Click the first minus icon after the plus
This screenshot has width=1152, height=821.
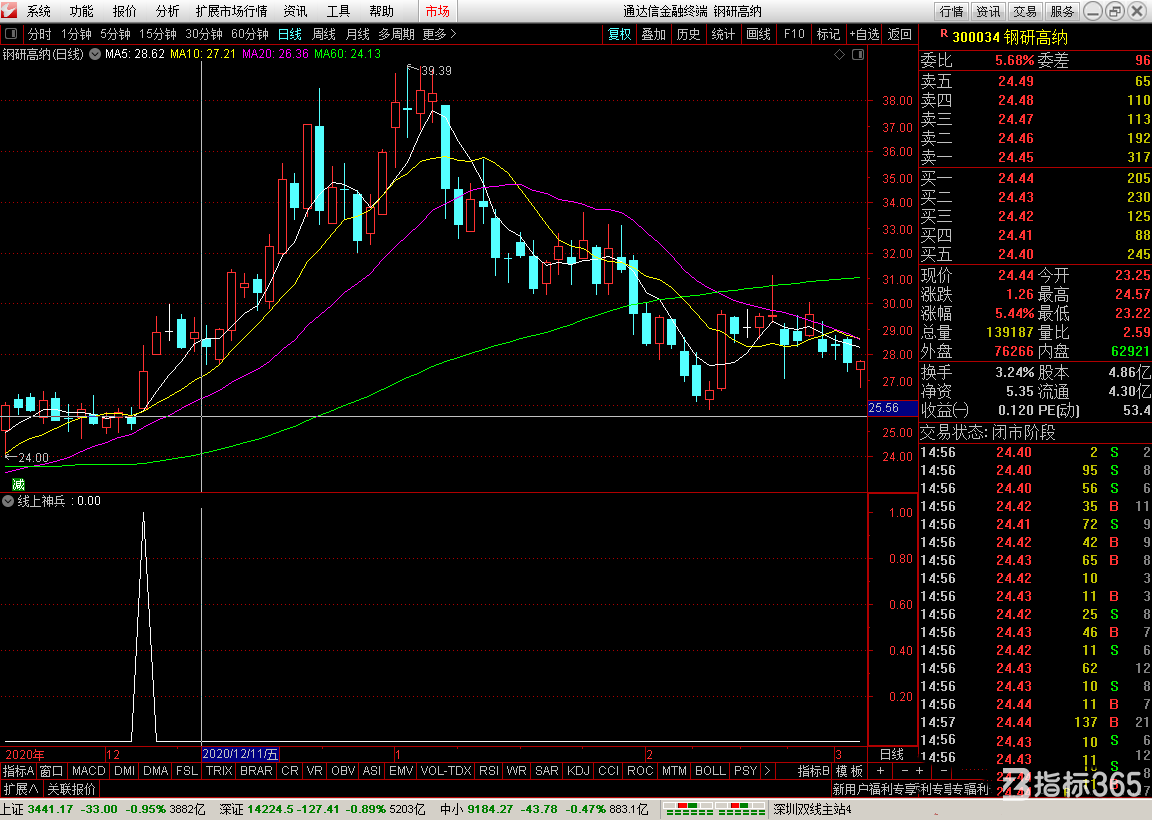[x=904, y=770]
